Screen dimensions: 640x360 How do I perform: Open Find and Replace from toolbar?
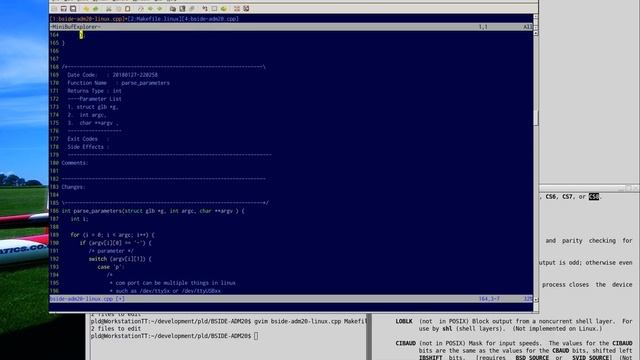pos(141,9)
